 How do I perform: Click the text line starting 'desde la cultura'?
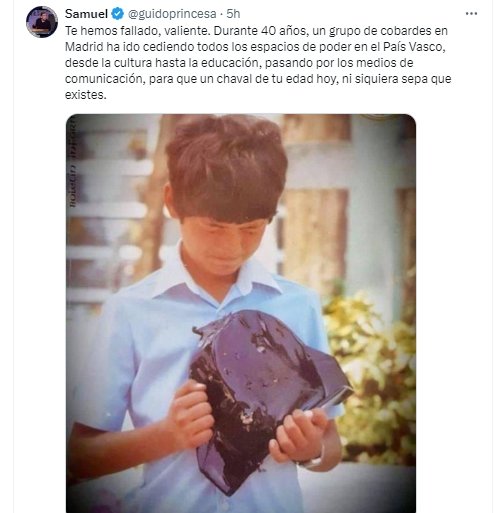click(x=239, y=63)
